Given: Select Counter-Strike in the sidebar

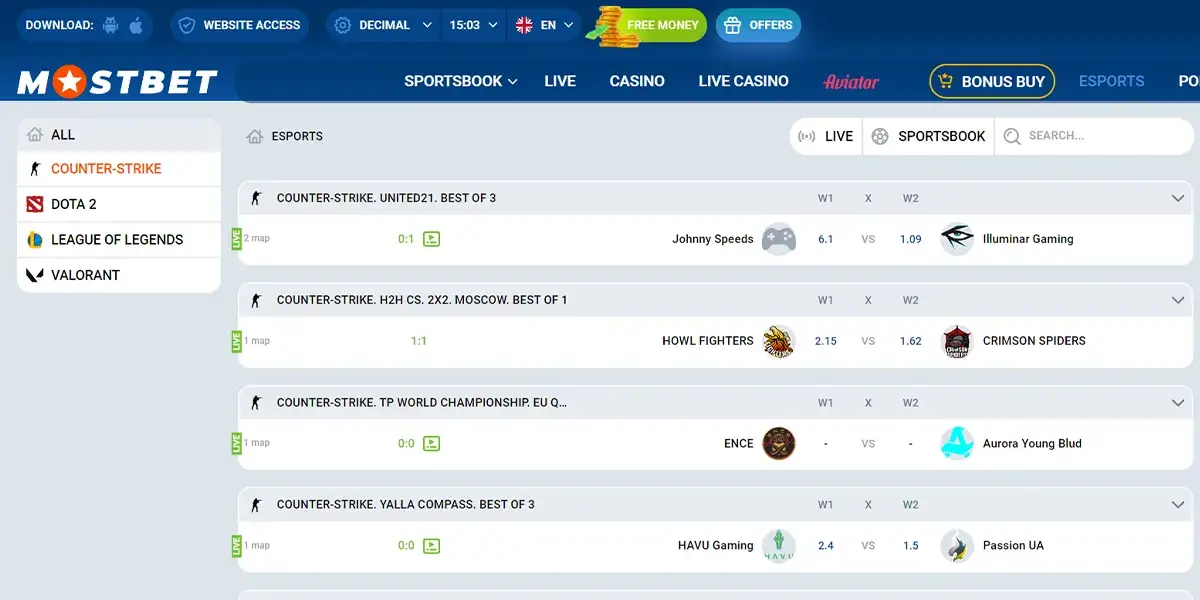Looking at the screenshot, I should point(119,169).
